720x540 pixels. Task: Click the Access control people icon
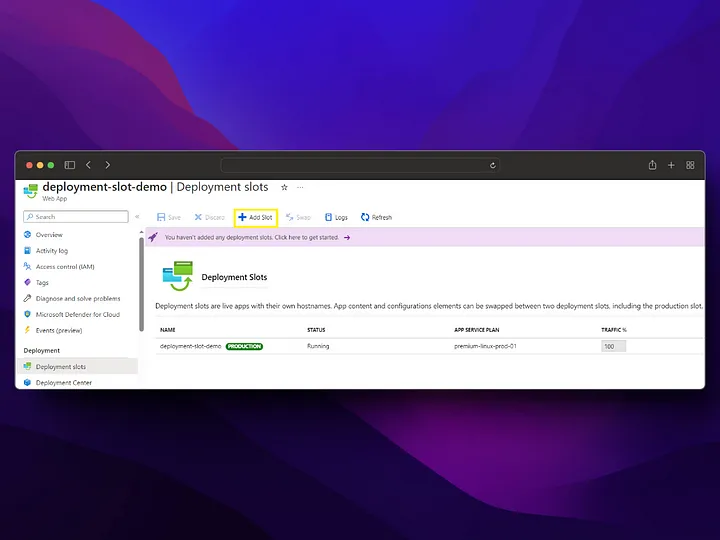28,266
